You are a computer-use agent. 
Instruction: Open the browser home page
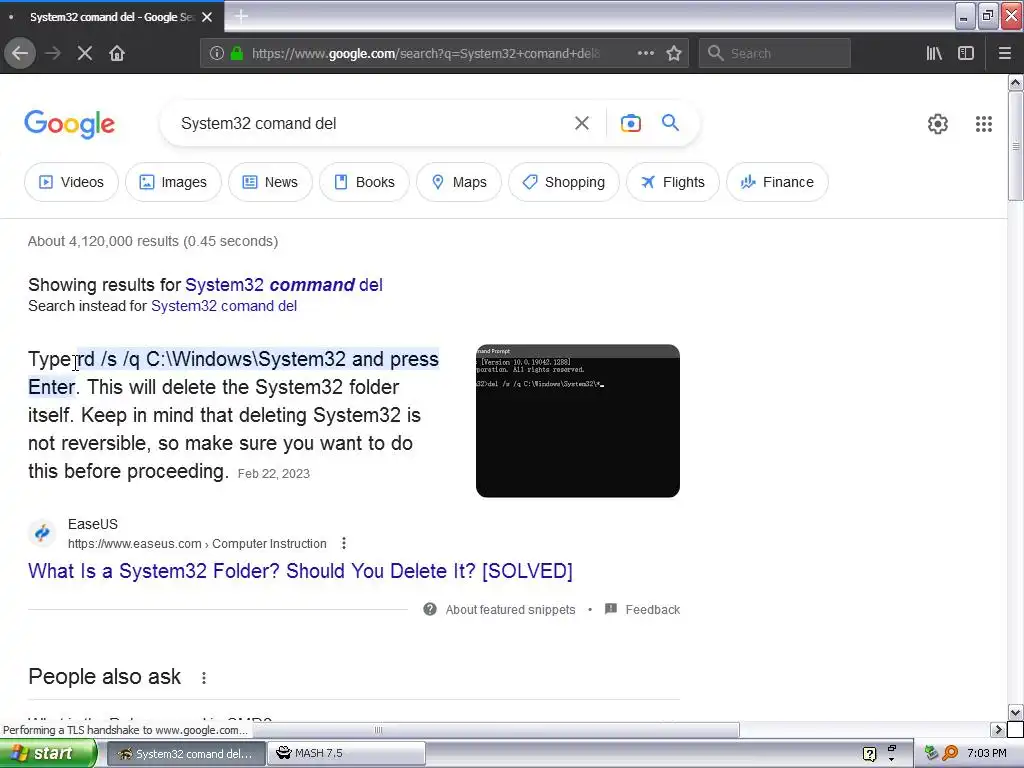tap(117, 54)
